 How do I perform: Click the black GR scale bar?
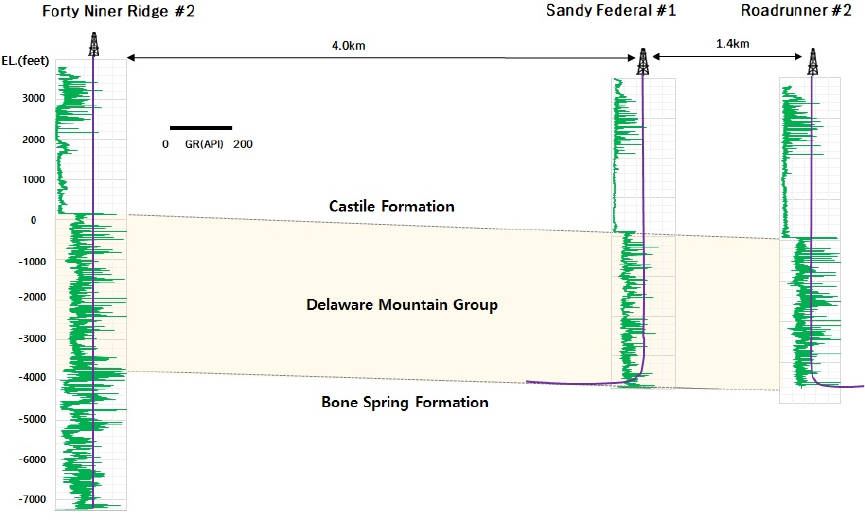pyautogui.click(x=200, y=128)
